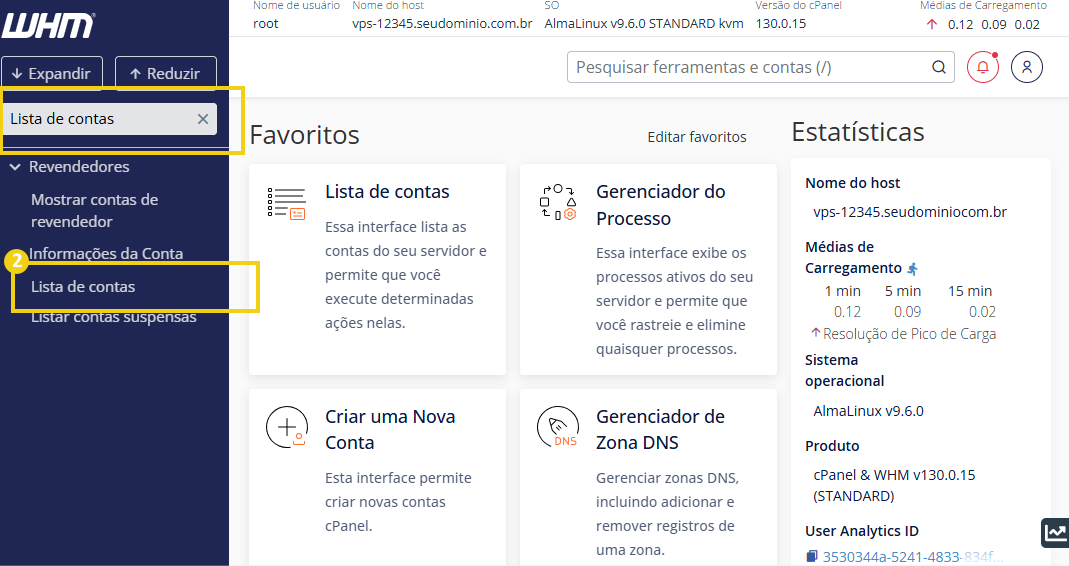Image resolution: width=1069 pixels, height=566 pixels.
Task: Open Informações da Conta section
Action: click(x=106, y=254)
